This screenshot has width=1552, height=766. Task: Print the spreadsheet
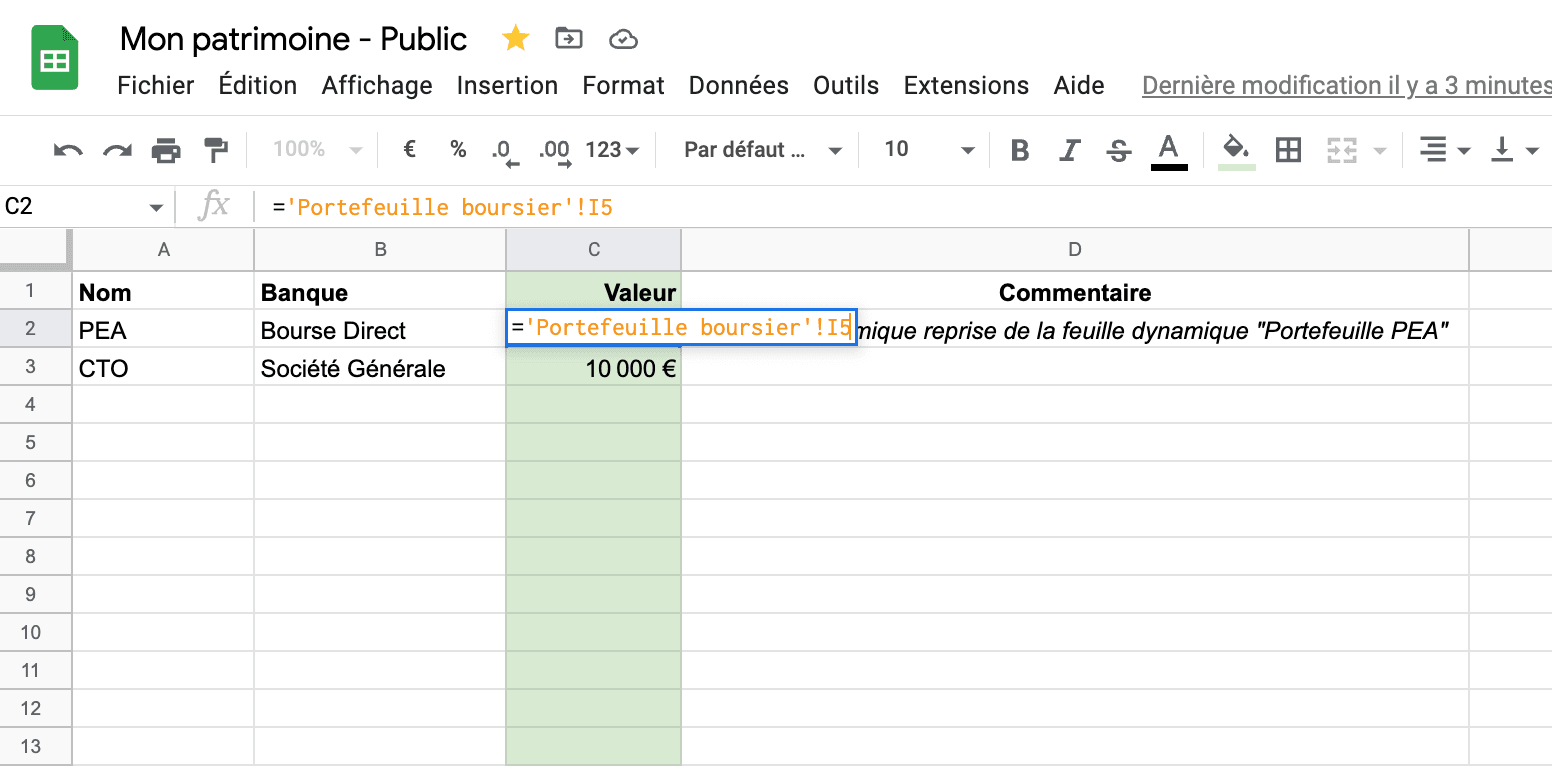click(166, 150)
